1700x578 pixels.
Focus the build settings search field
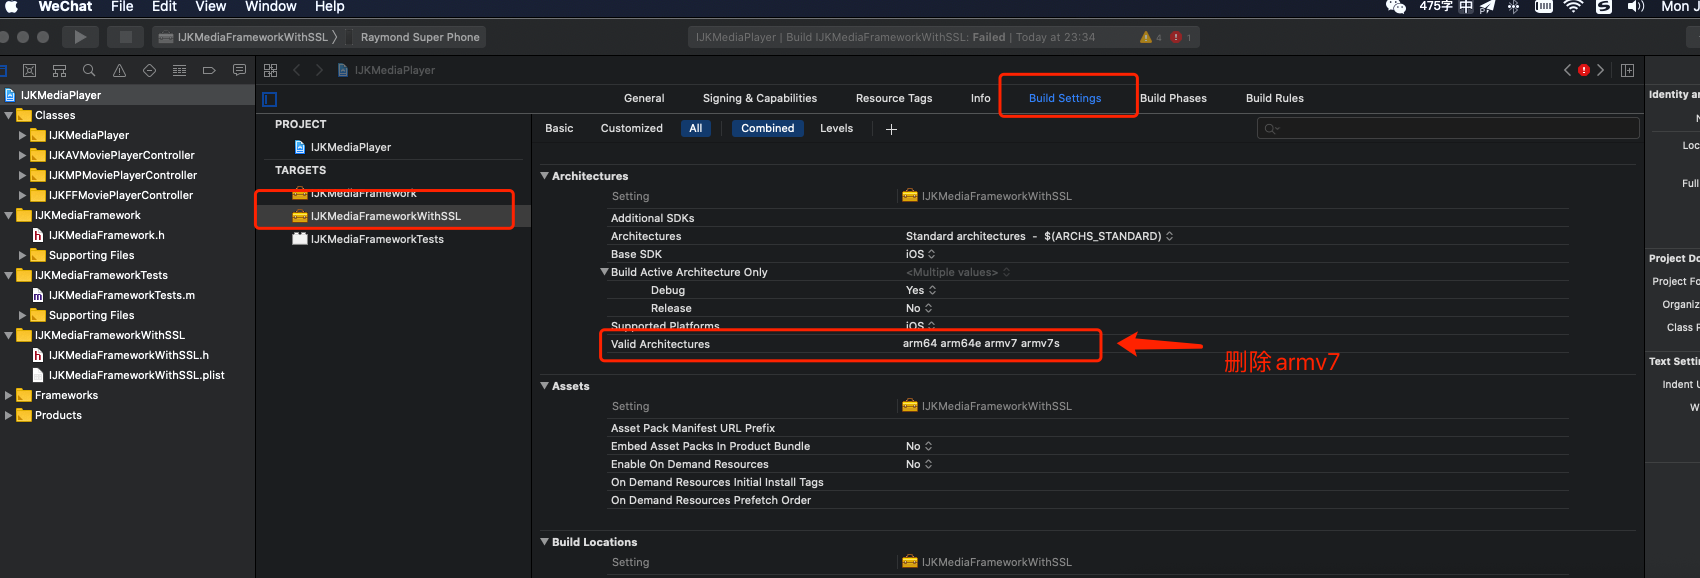[1448, 128]
